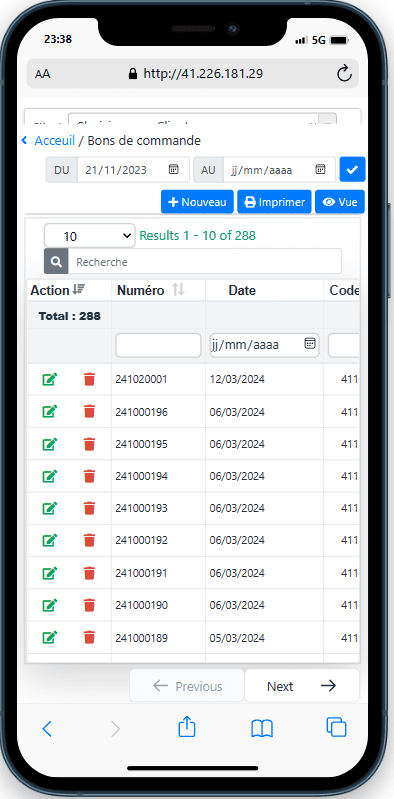The image size is (394, 799).
Task: Delete order 241000190
Action: pos(89,605)
